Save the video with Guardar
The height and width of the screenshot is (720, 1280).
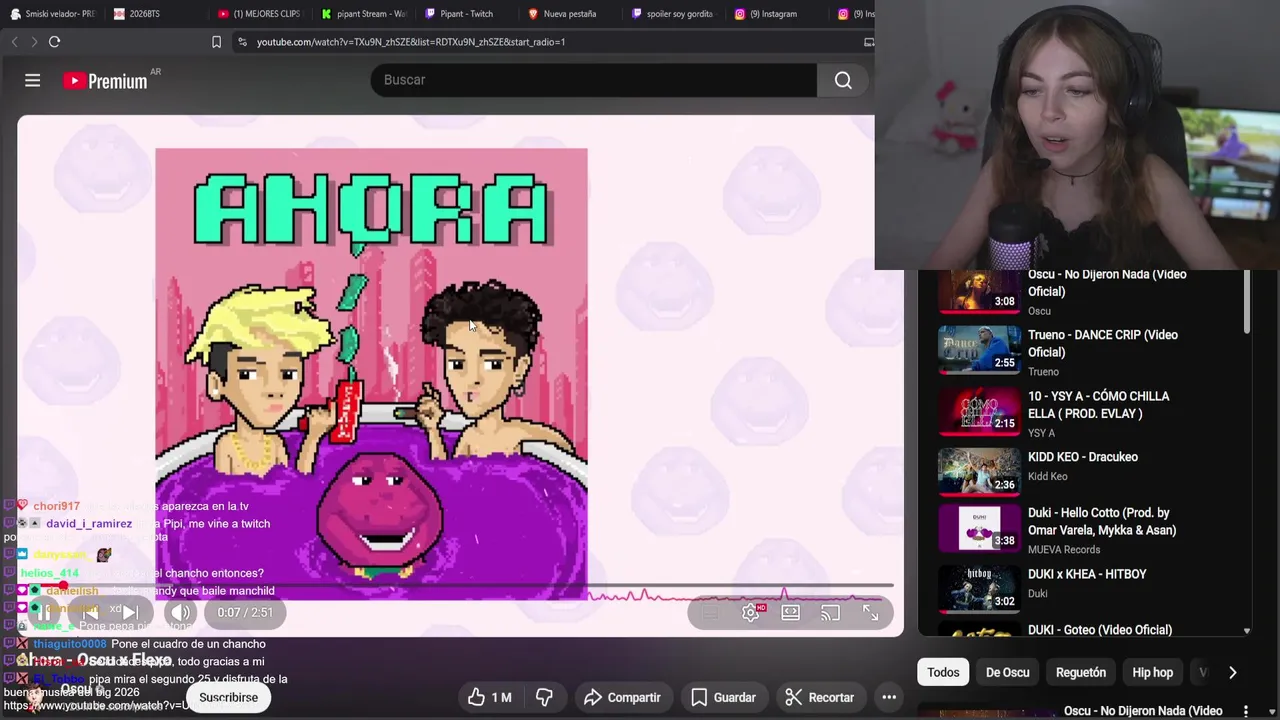[x=723, y=697]
